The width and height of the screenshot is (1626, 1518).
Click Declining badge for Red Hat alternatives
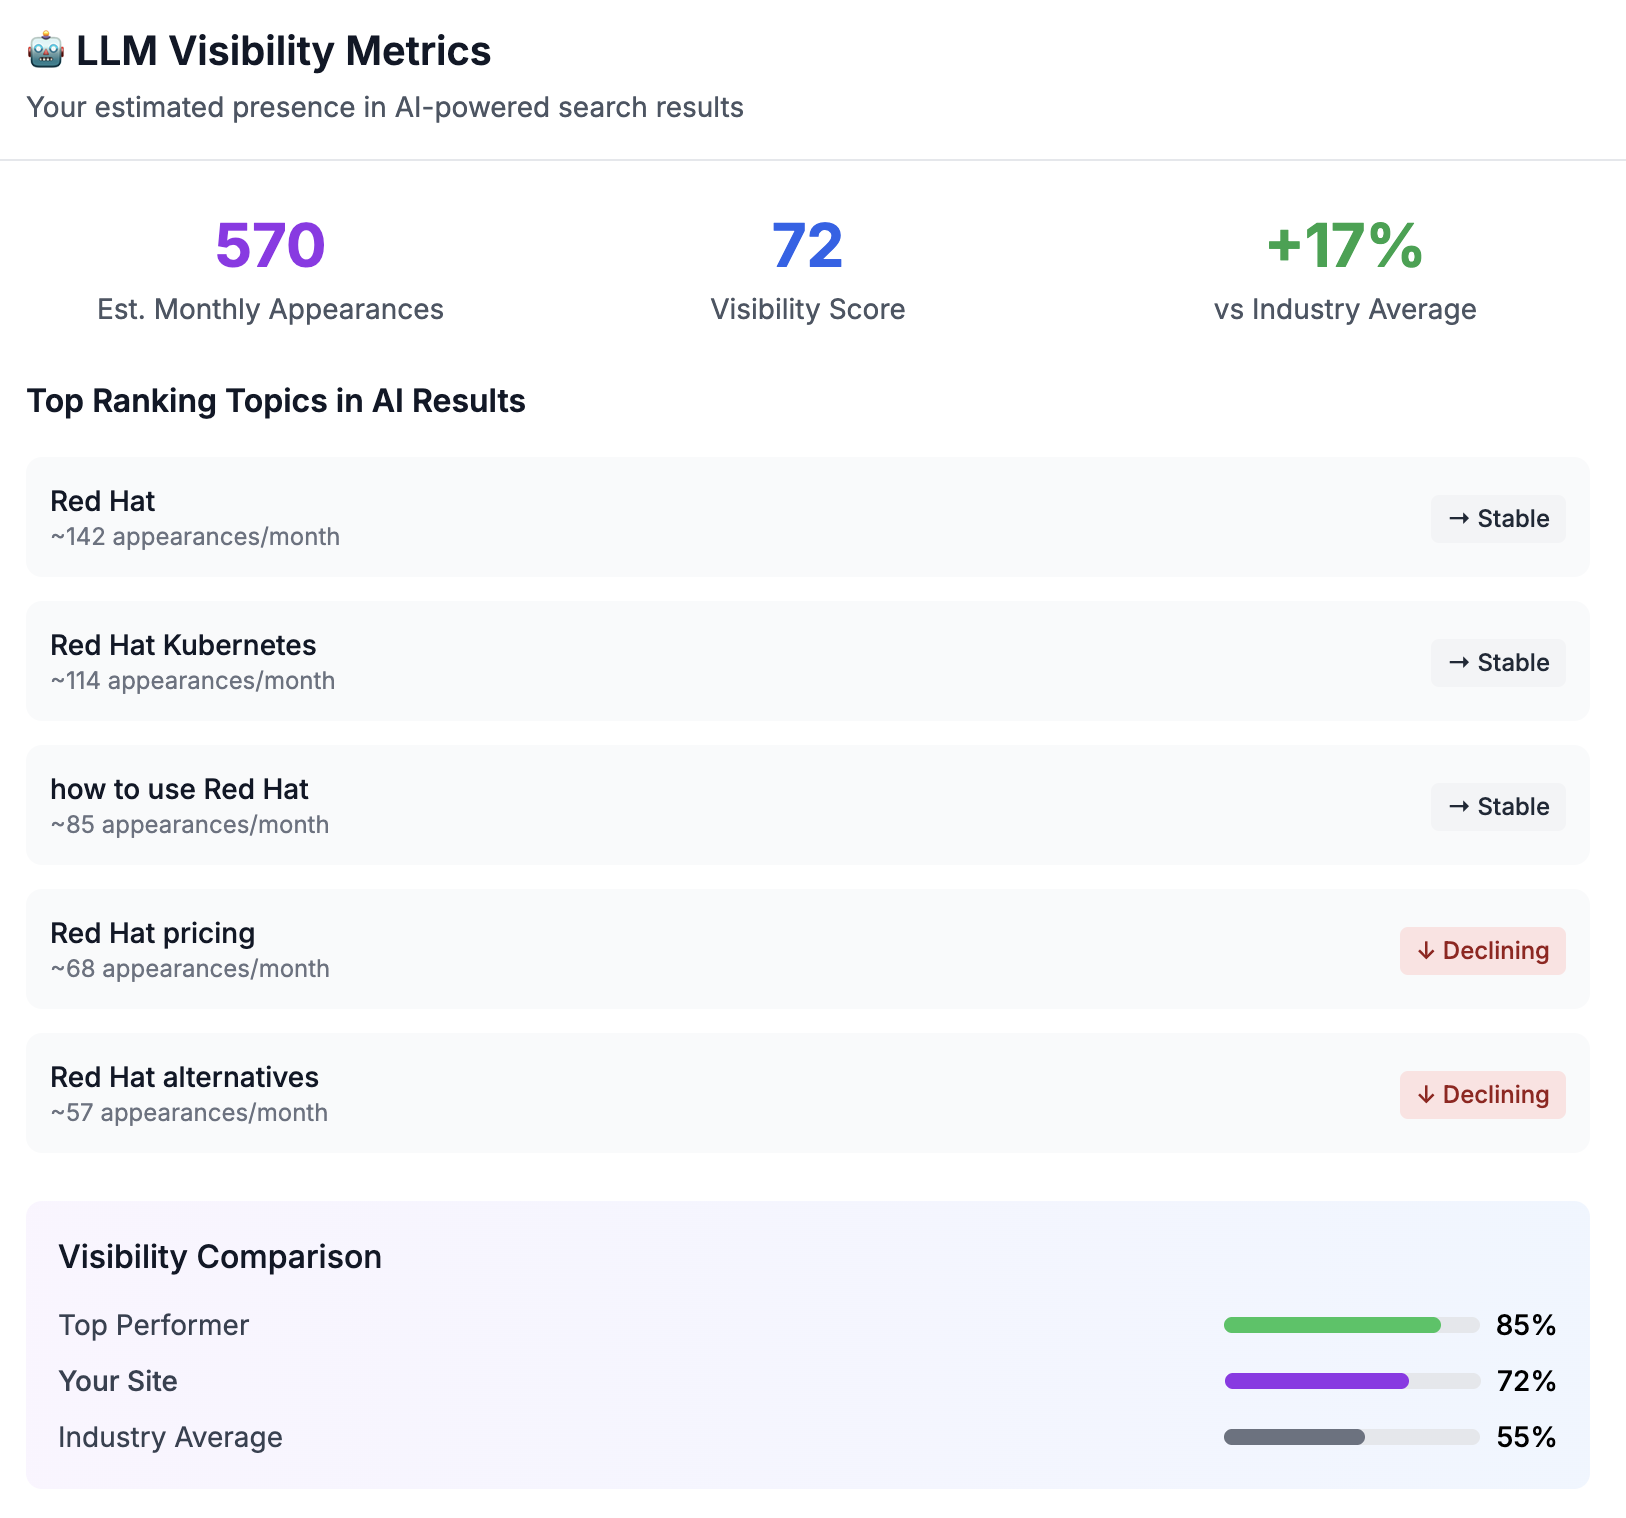click(1482, 1095)
